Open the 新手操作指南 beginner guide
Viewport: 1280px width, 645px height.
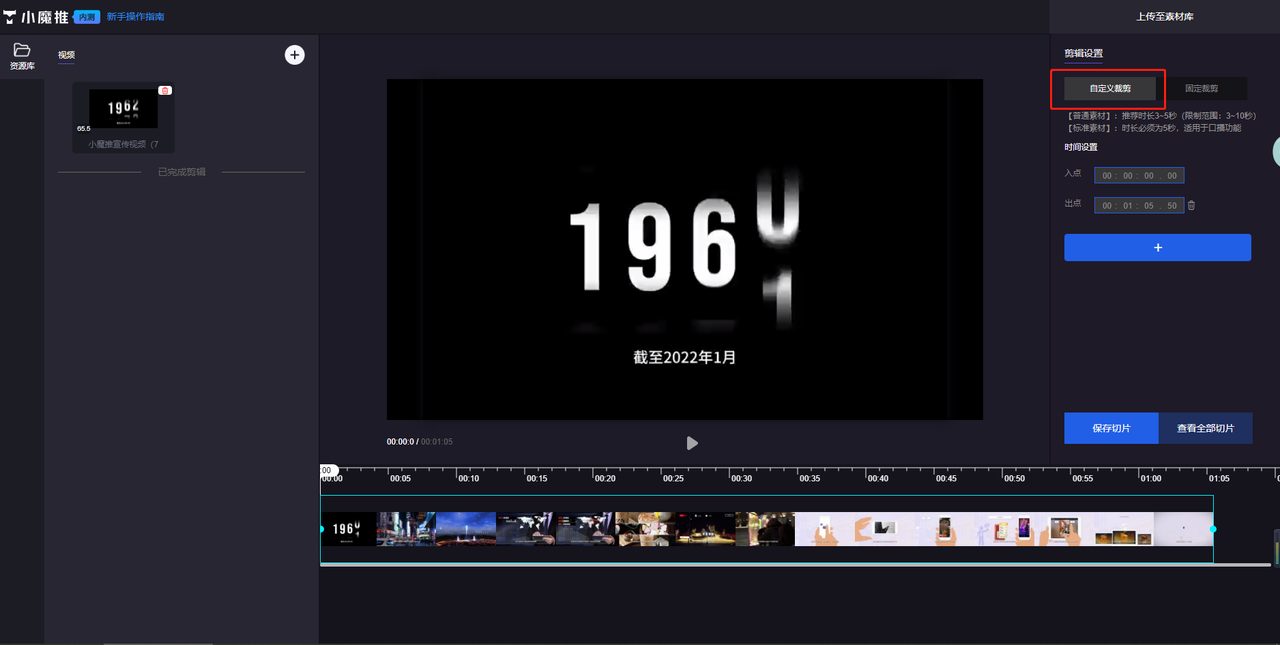coord(137,16)
